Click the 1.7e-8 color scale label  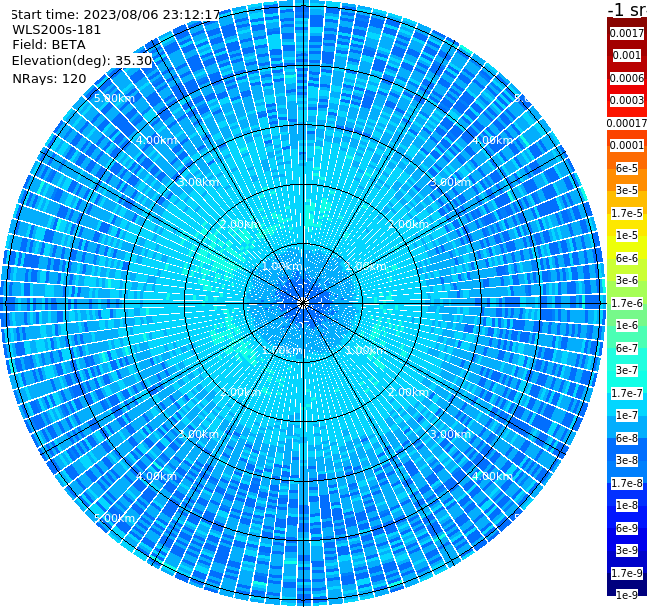627,483
